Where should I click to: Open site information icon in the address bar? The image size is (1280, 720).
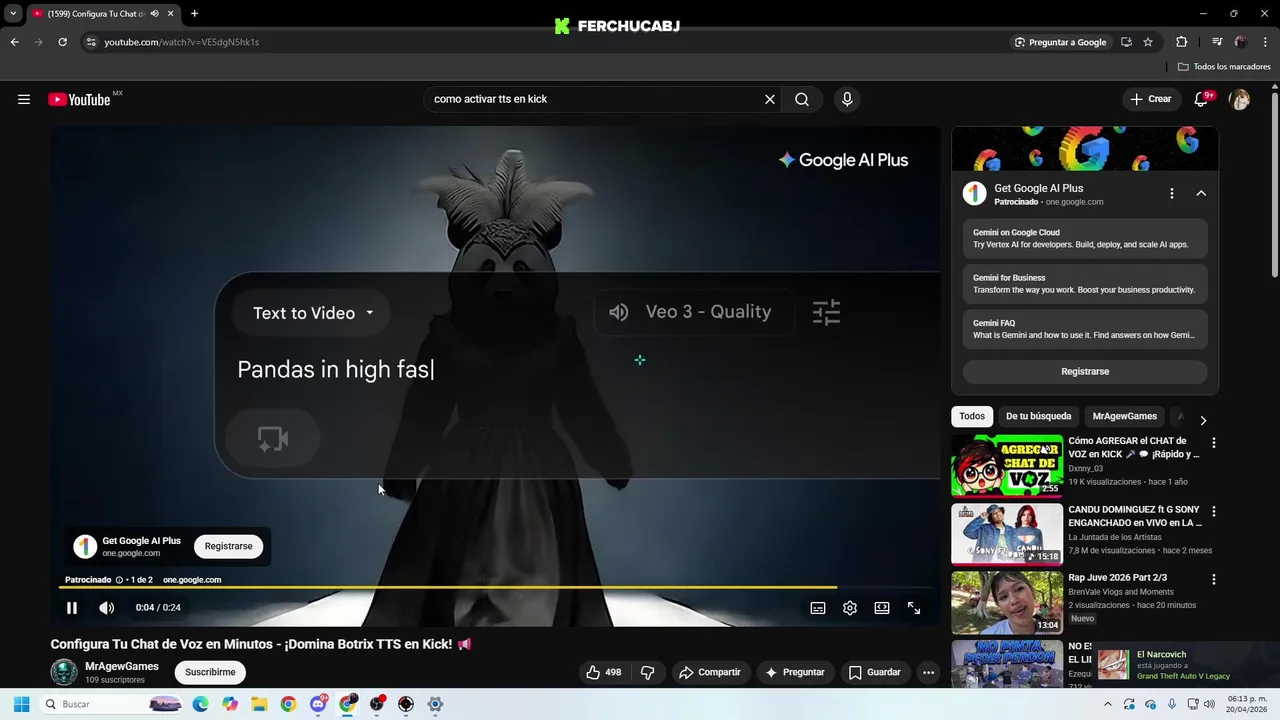tap(91, 42)
